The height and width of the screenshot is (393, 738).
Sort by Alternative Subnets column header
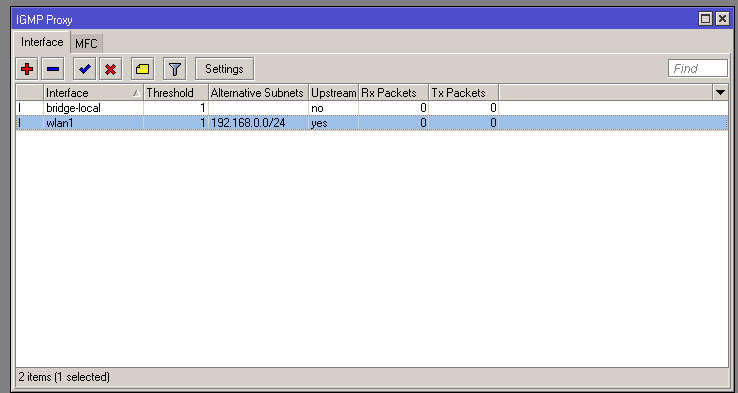[x=258, y=93]
